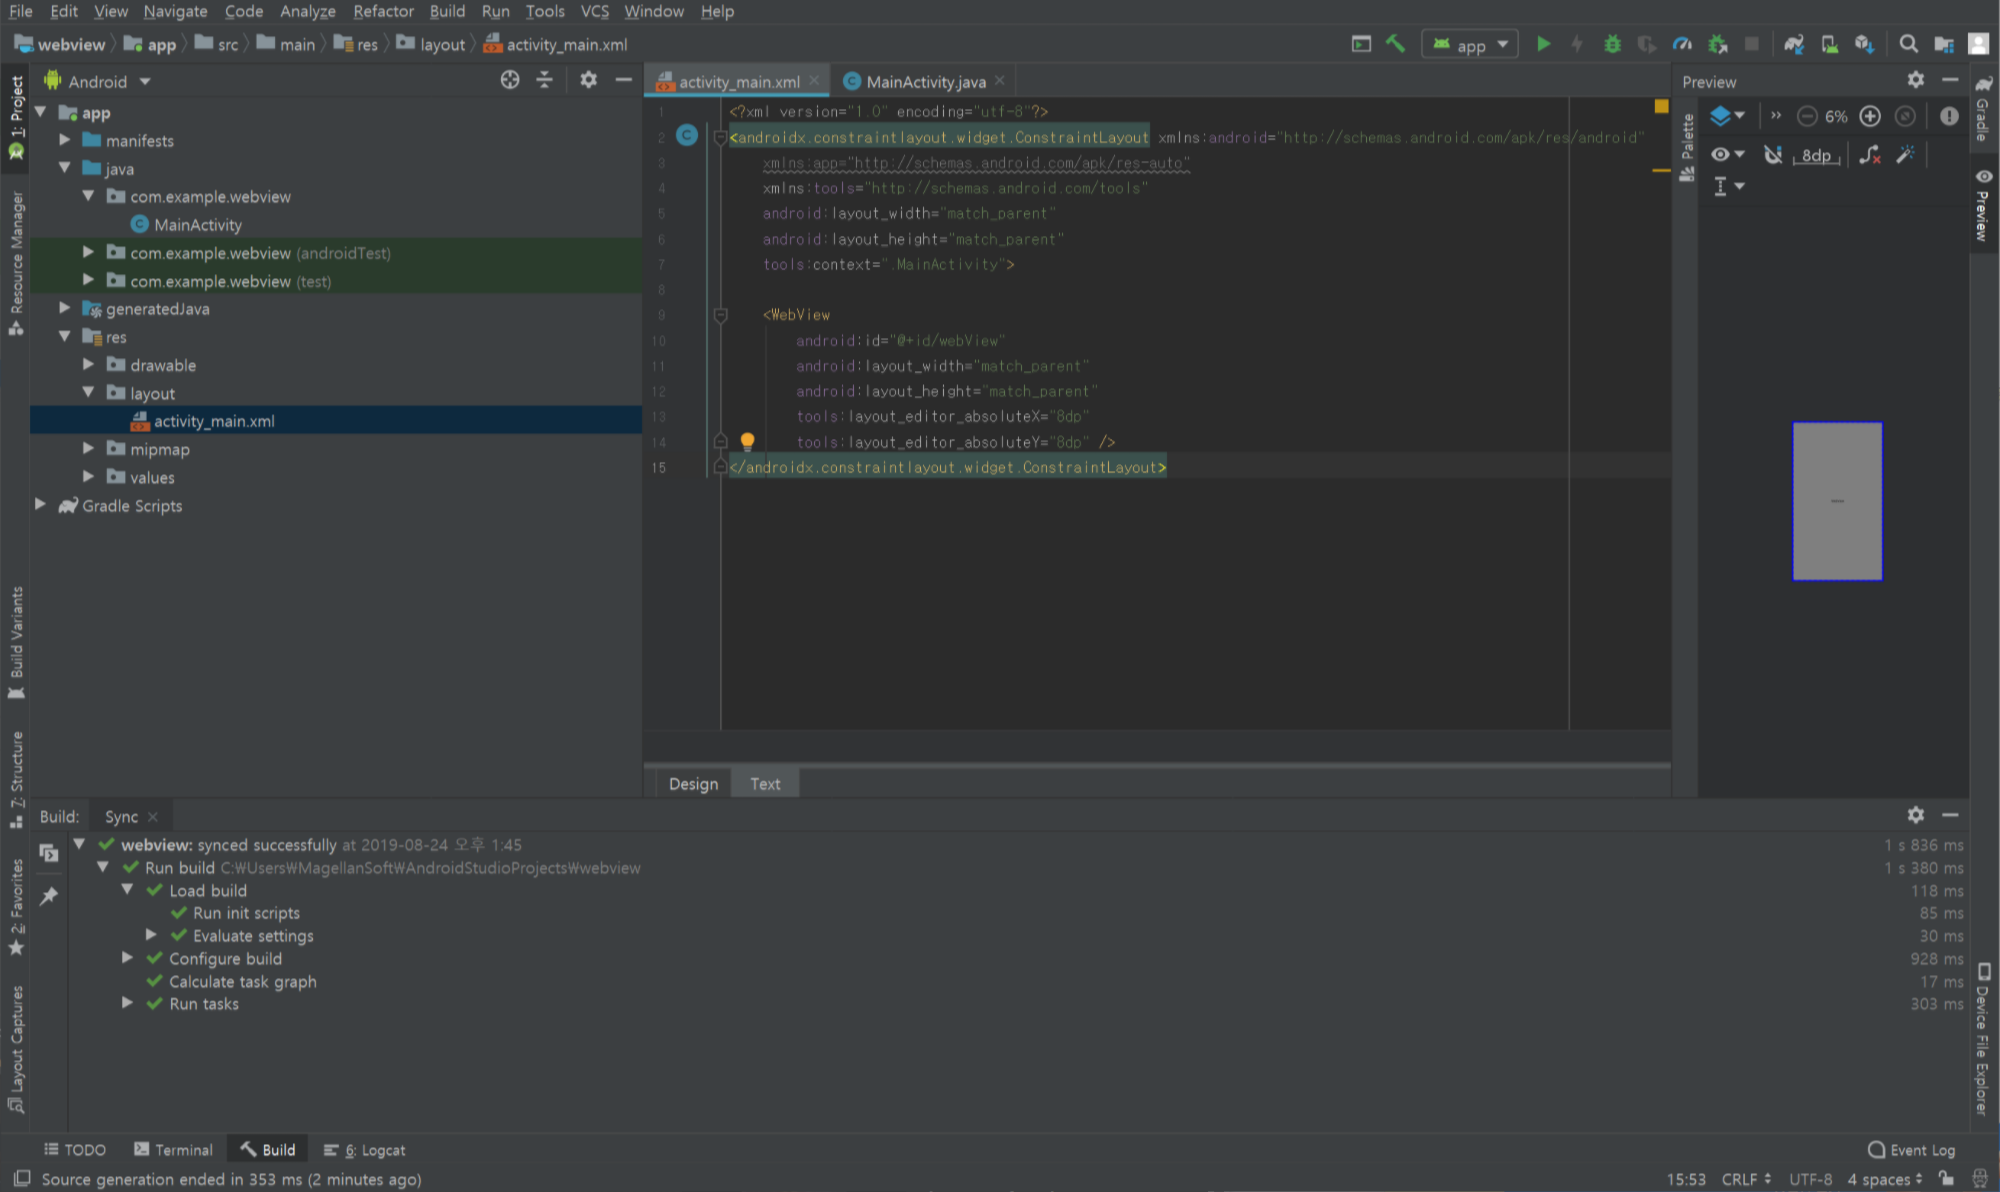Expand the Gradle Scripts tree node
The height and width of the screenshot is (1192, 2000).
(x=40, y=505)
